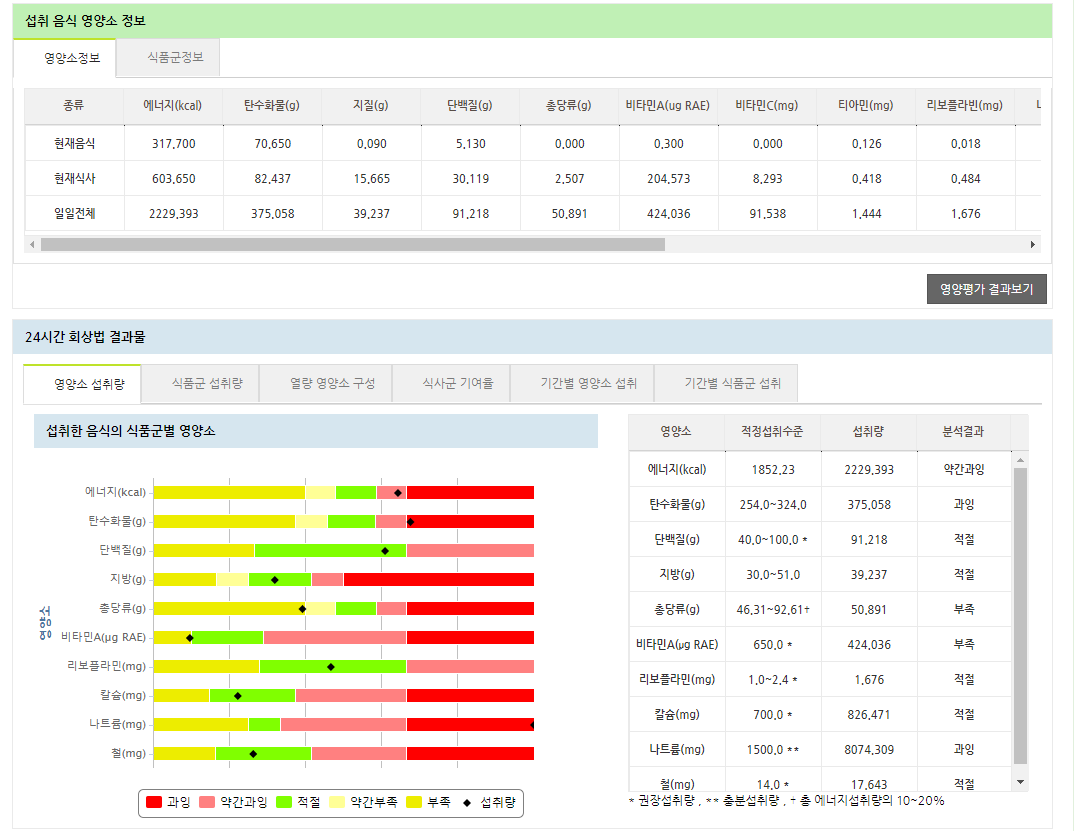Click the 일일전체 row label

click(74, 213)
